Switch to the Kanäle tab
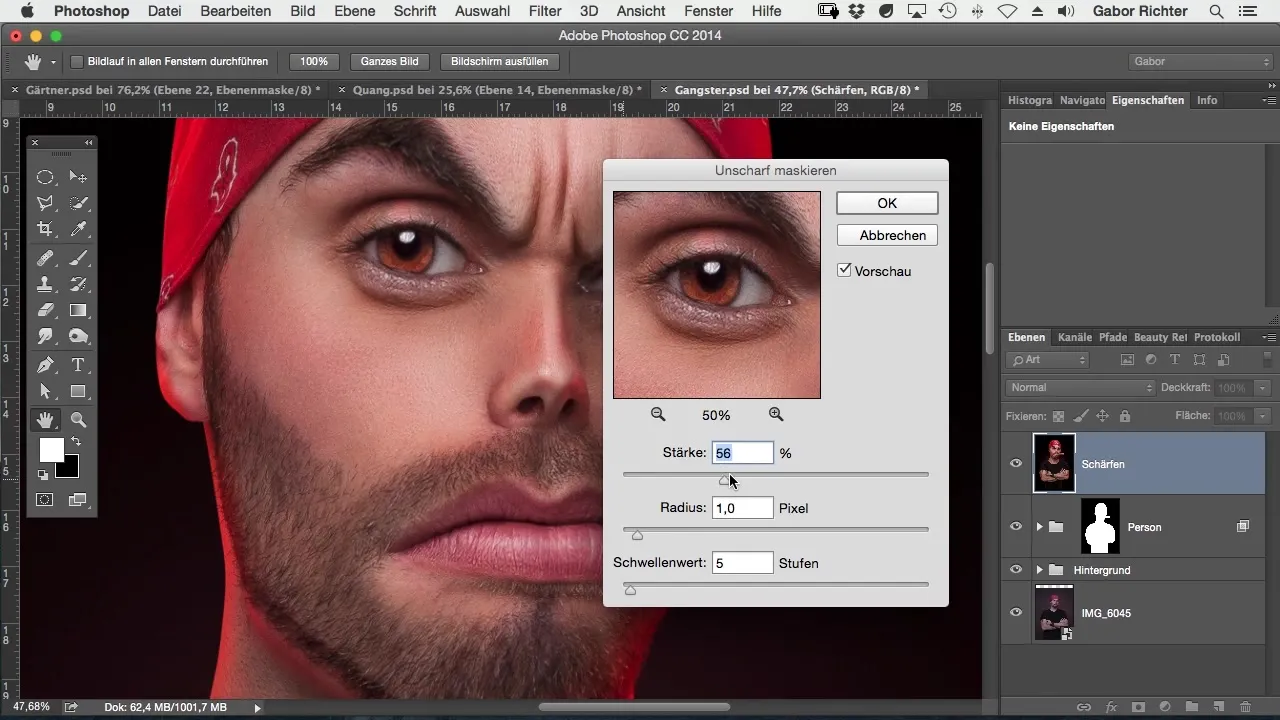 1074,338
